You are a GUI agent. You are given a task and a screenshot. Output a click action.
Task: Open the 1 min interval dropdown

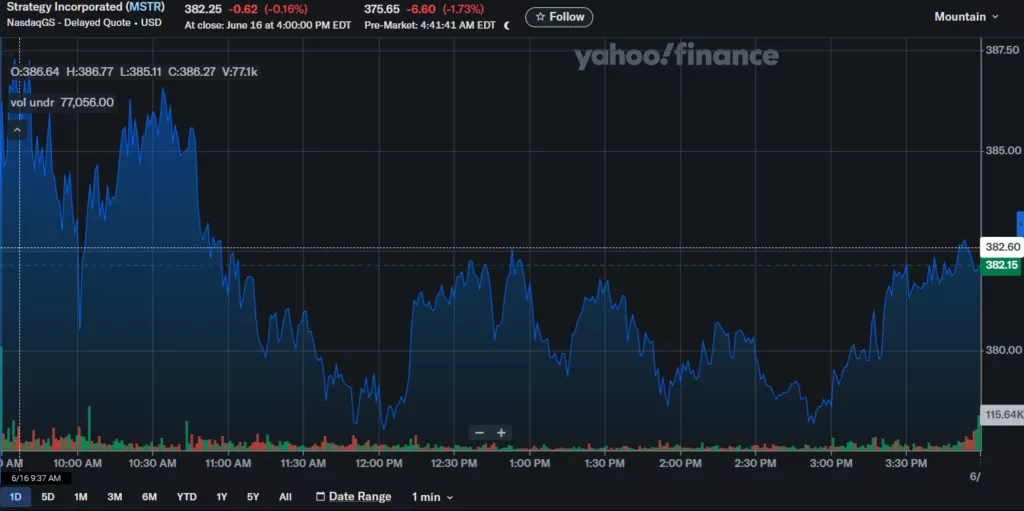(x=432, y=497)
